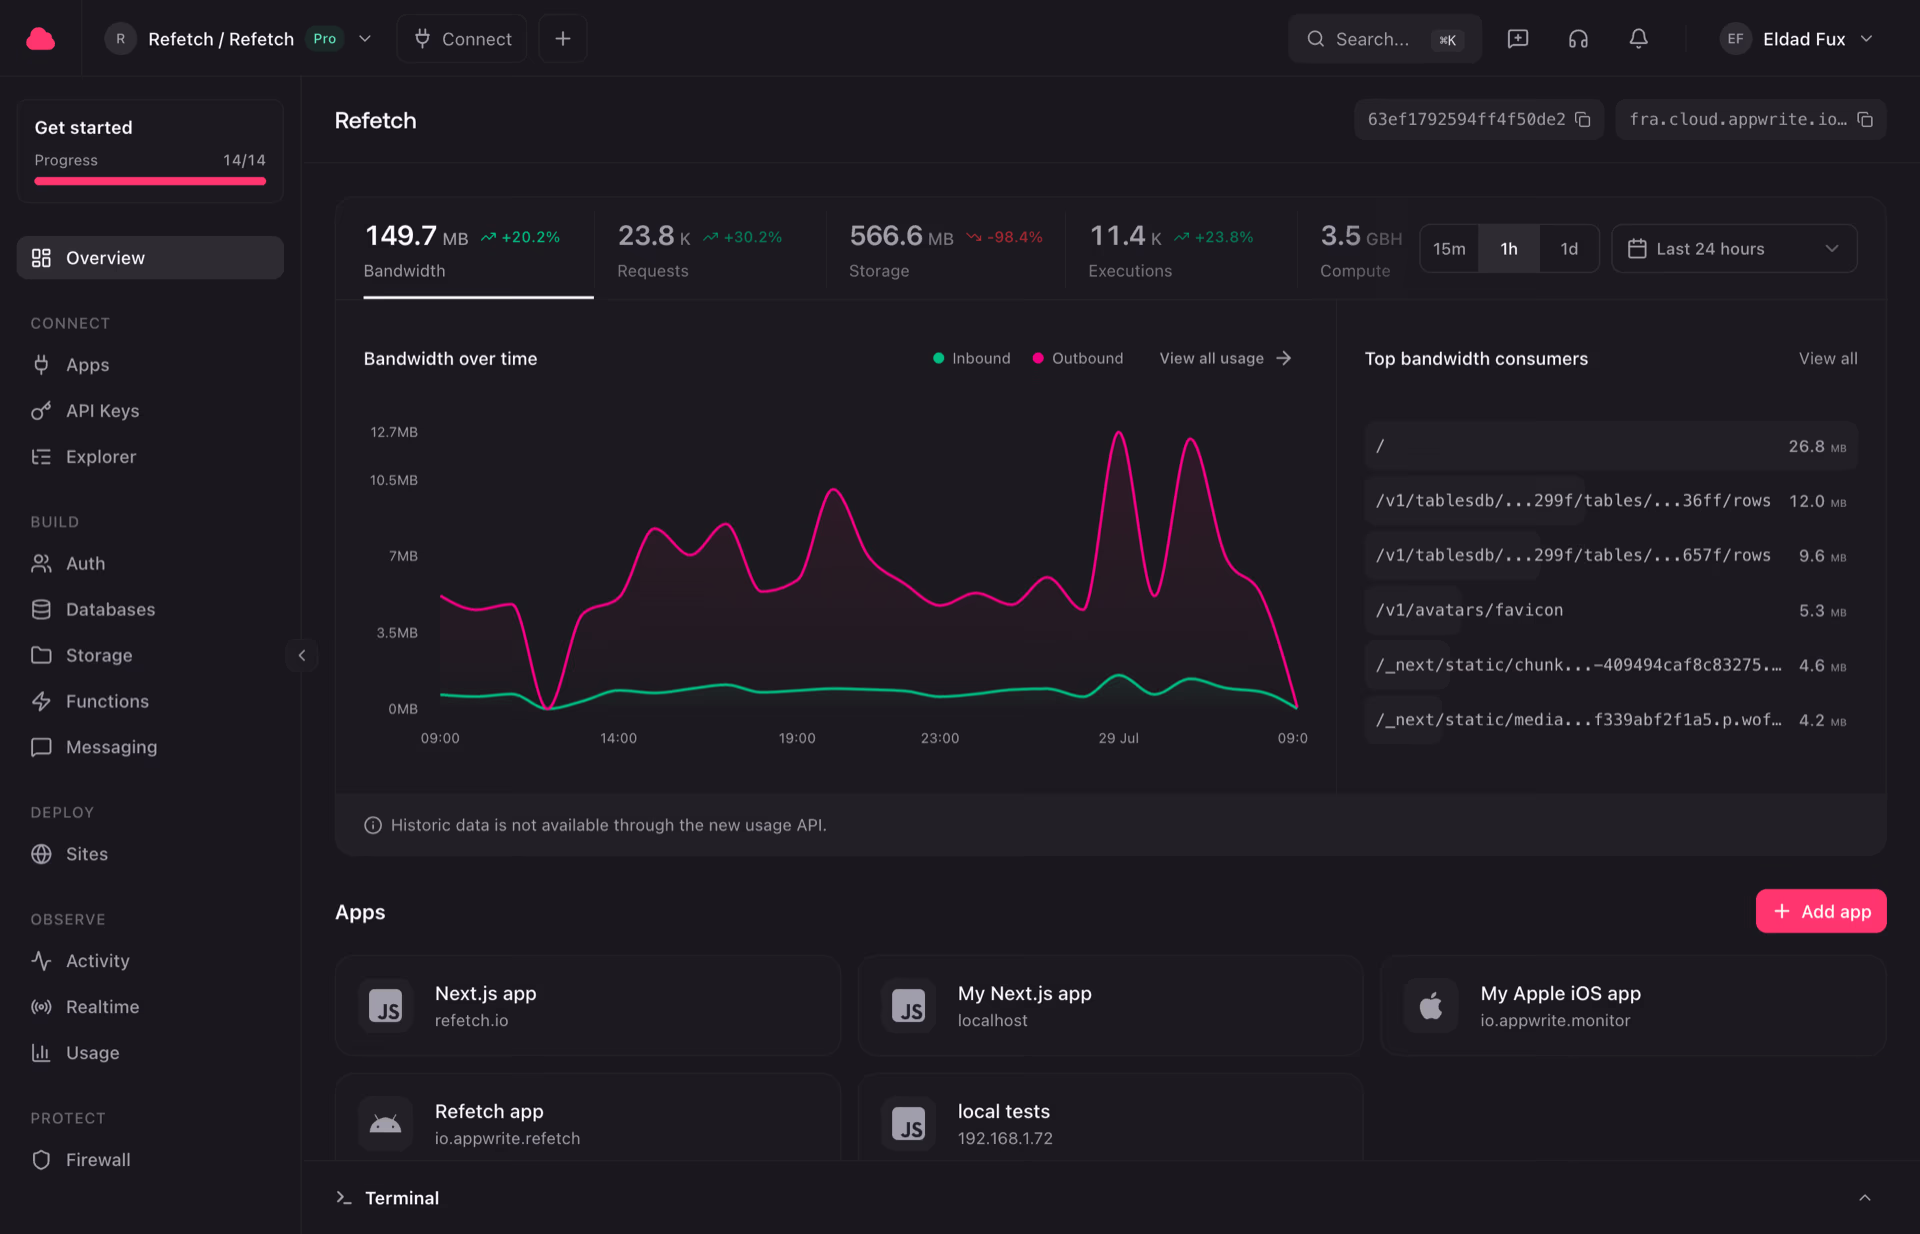
Task: Copy project ID 63ef1792594ff4f50de2
Action: [x=1583, y=119]
